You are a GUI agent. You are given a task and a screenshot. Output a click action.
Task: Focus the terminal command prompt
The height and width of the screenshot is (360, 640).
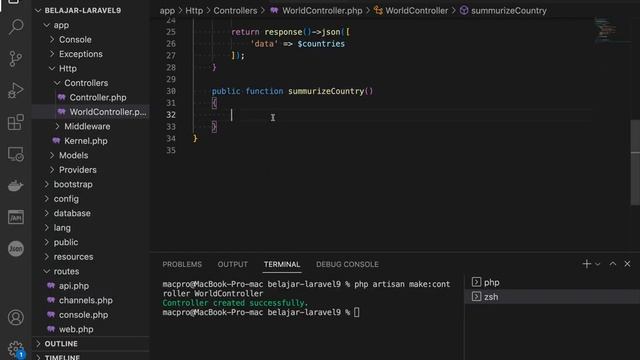pos(356,313)
